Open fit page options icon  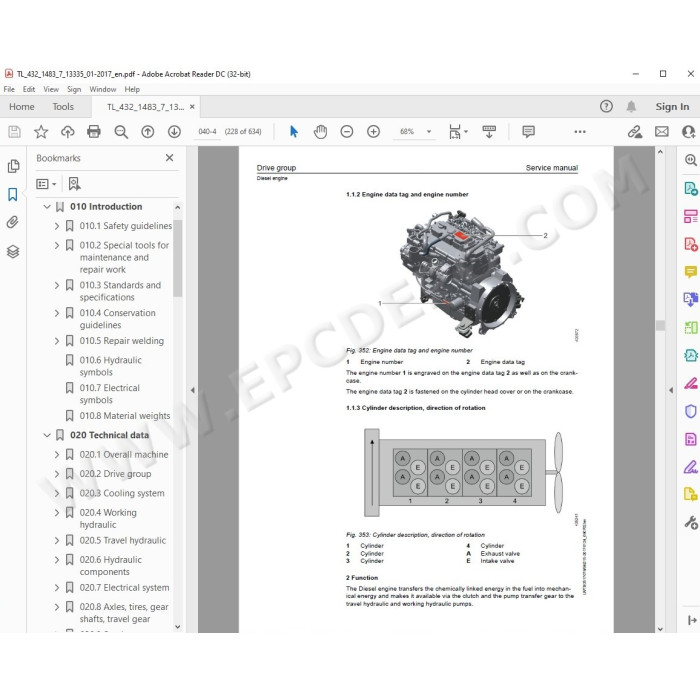(458, 132)
